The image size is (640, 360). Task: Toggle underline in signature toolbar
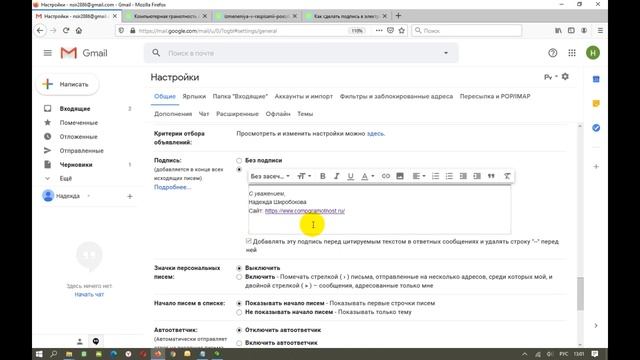tap(350, 176)
